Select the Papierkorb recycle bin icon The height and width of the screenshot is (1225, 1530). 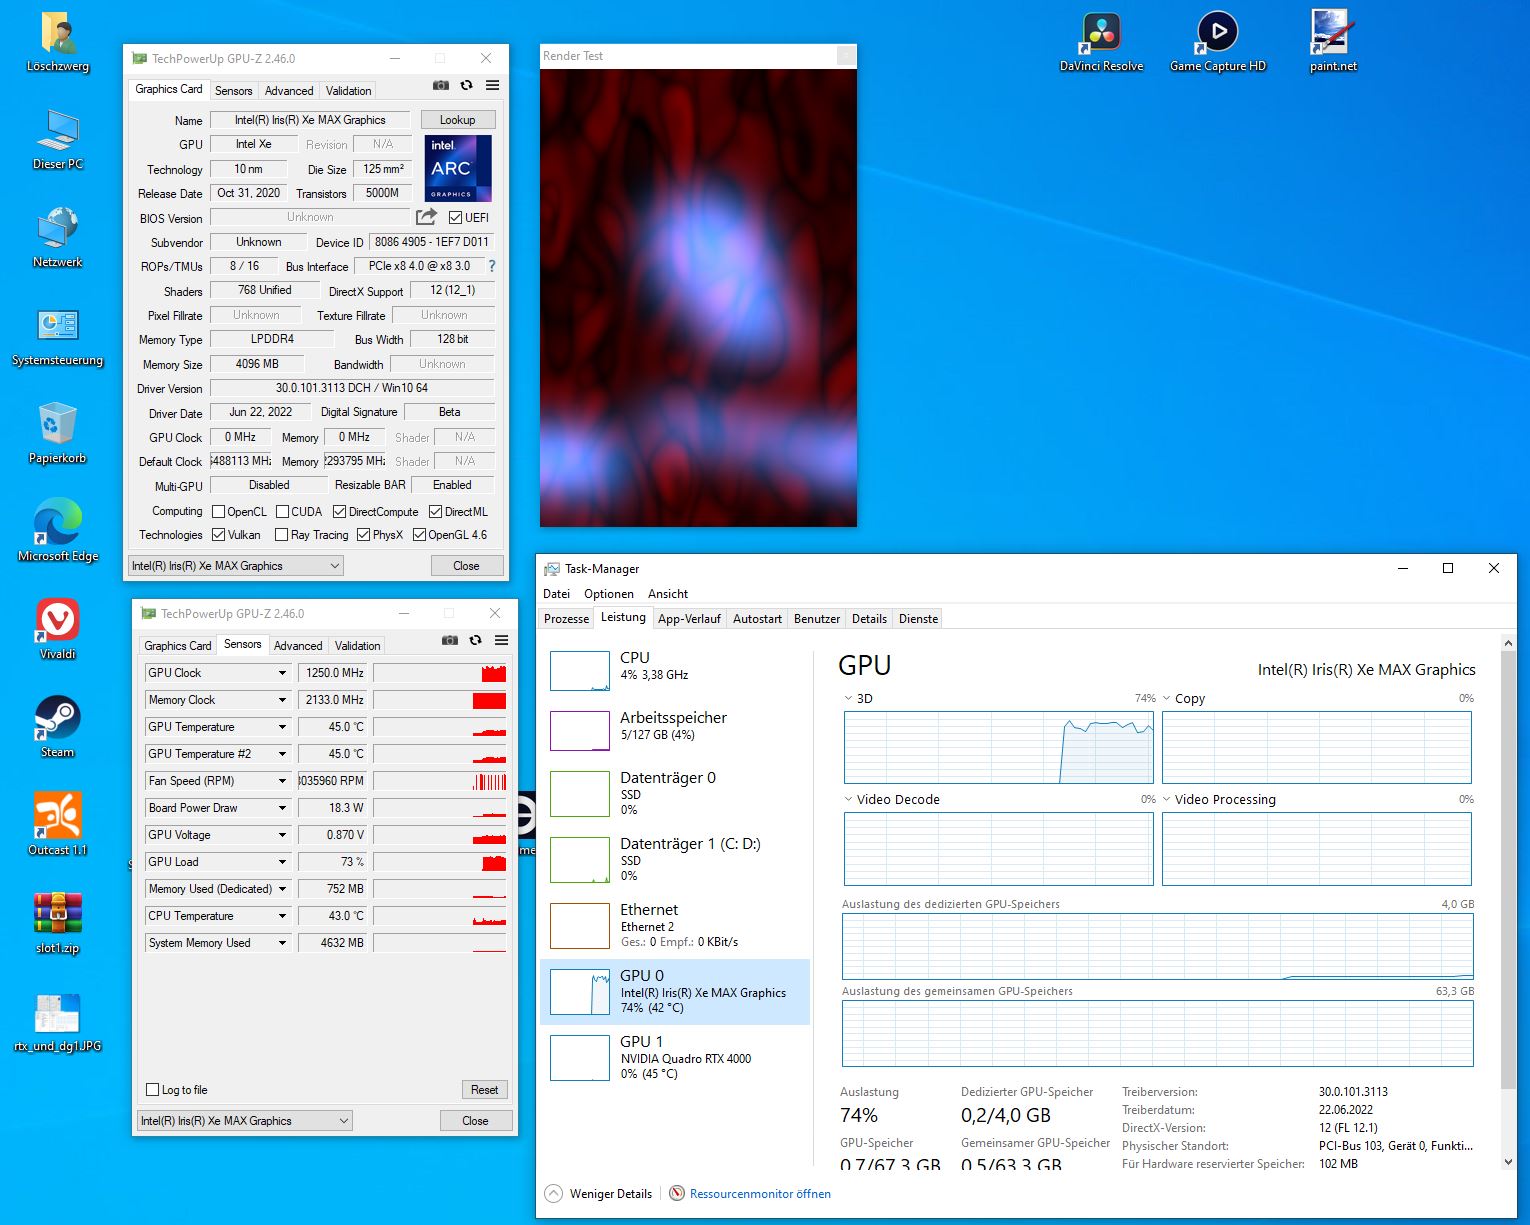[58, 434]
